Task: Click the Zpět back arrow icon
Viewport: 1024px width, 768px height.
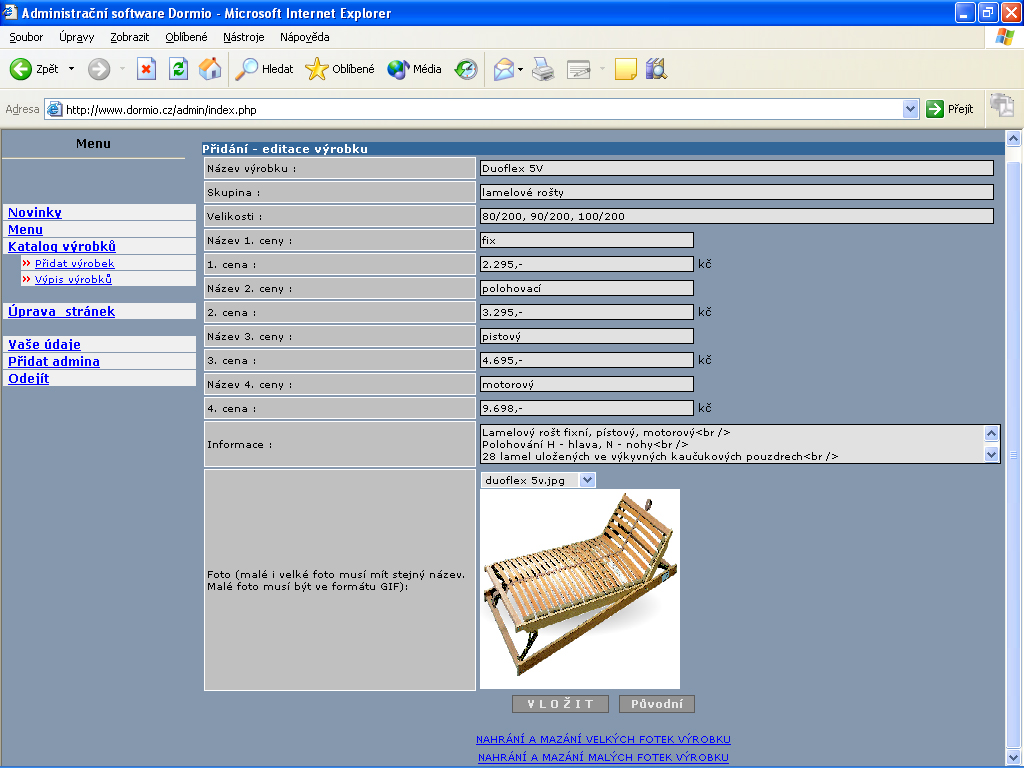Action: (21, 69)
